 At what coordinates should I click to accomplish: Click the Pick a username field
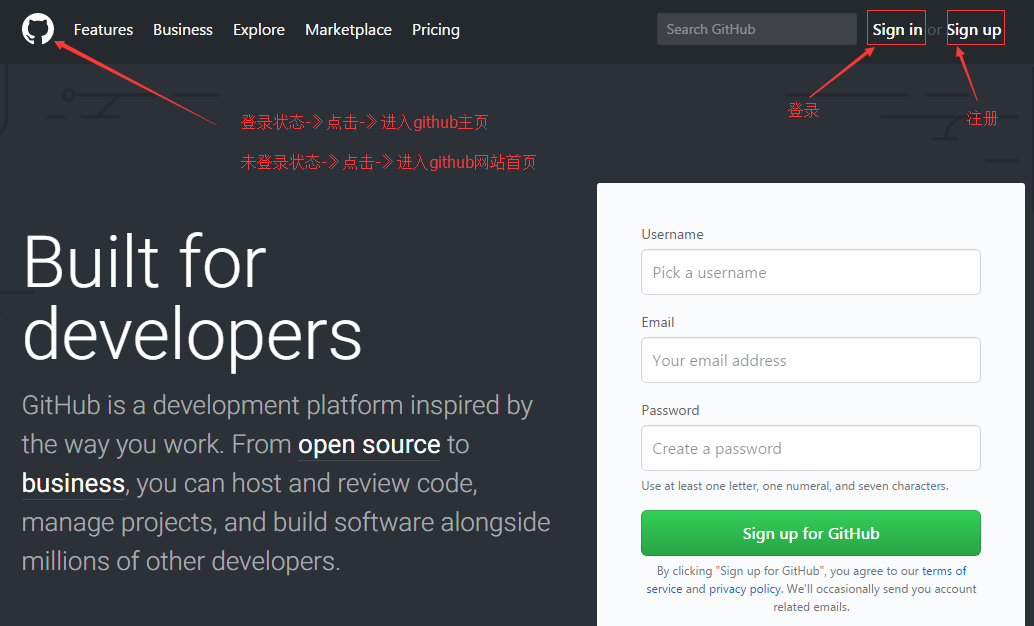810,272
